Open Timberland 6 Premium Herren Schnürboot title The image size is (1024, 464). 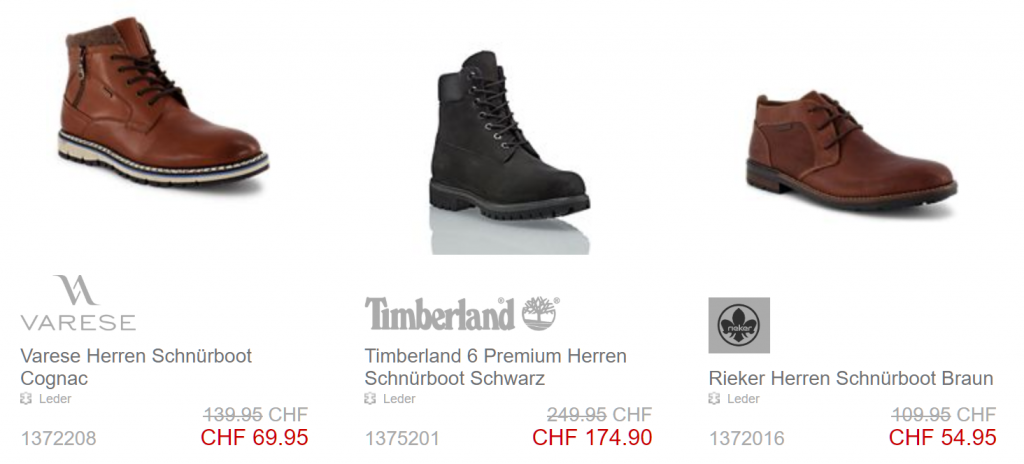click(495, 367)
